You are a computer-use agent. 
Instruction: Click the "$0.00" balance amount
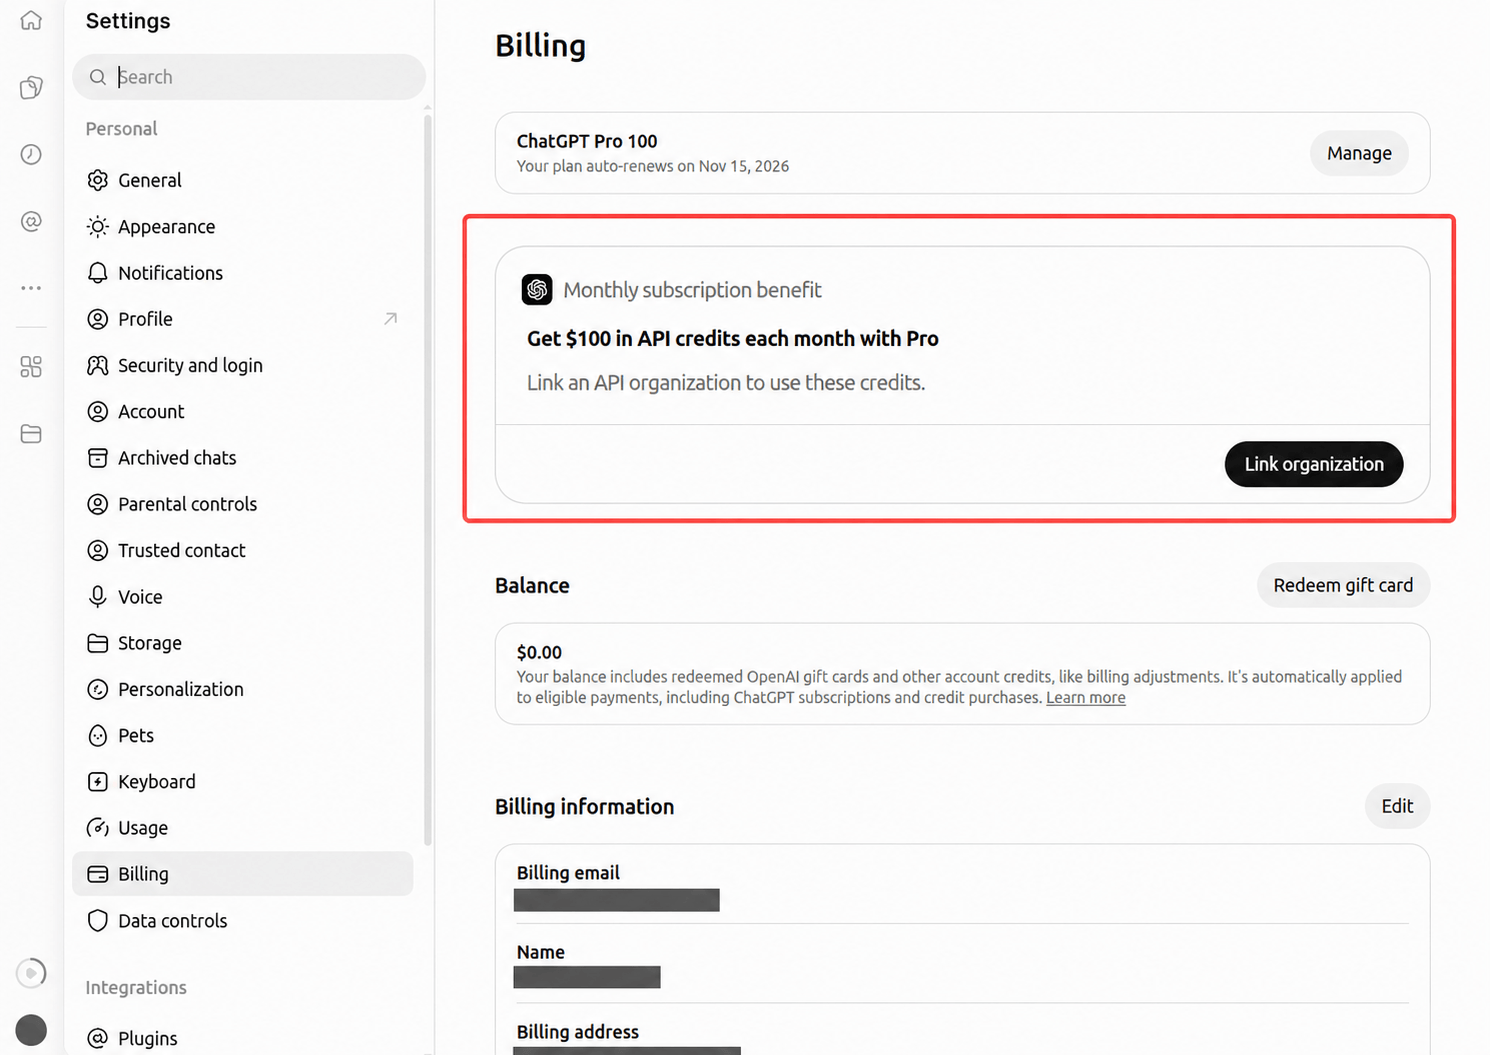539,652
